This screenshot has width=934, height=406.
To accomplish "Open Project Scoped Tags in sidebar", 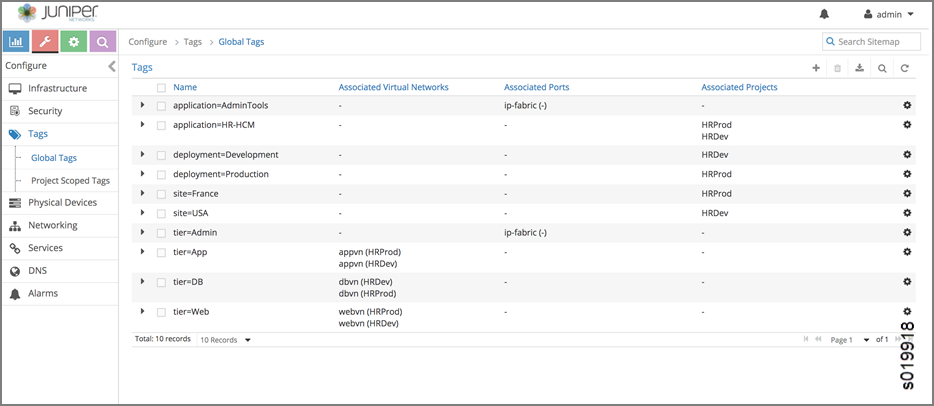I will (70, 181).
